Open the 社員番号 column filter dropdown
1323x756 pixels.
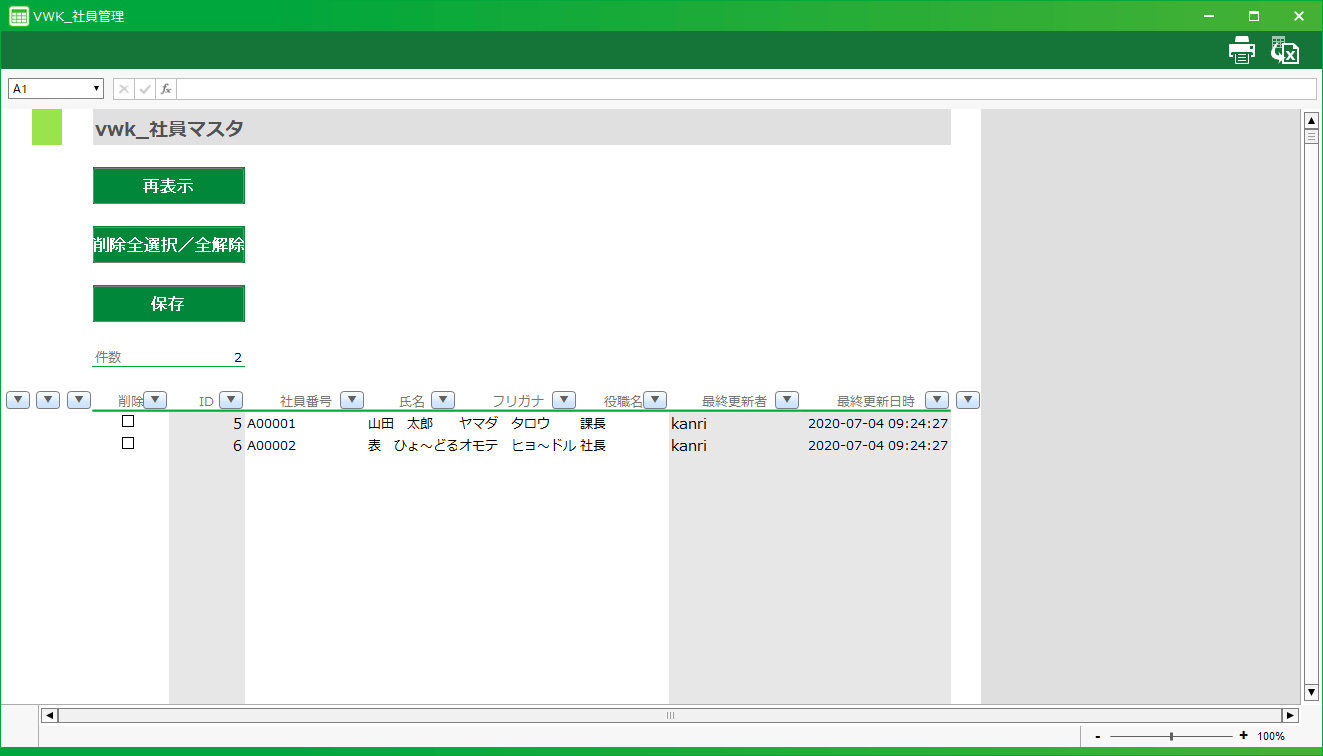tap(351, 400)
